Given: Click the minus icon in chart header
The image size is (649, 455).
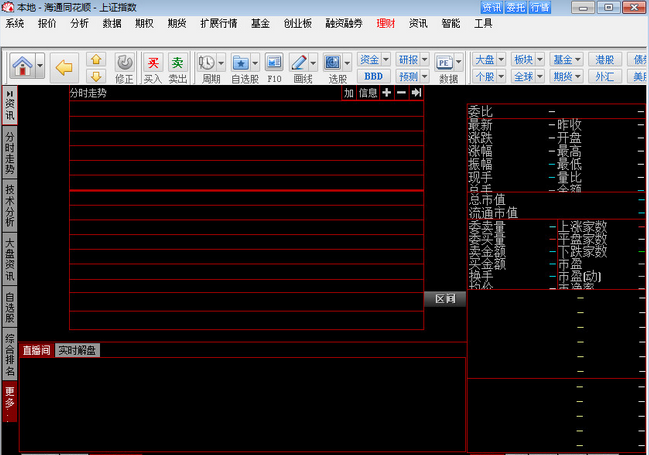Looking at the screenshot, I should coord(401,93).
